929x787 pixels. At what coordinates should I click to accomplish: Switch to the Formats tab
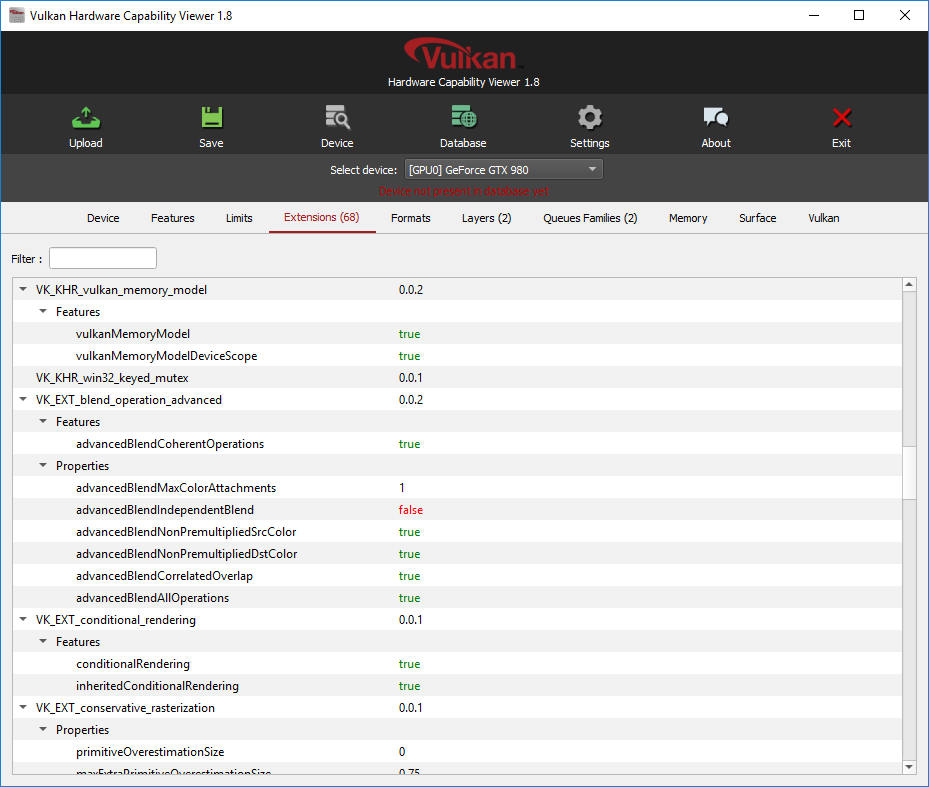pos(411,218)
